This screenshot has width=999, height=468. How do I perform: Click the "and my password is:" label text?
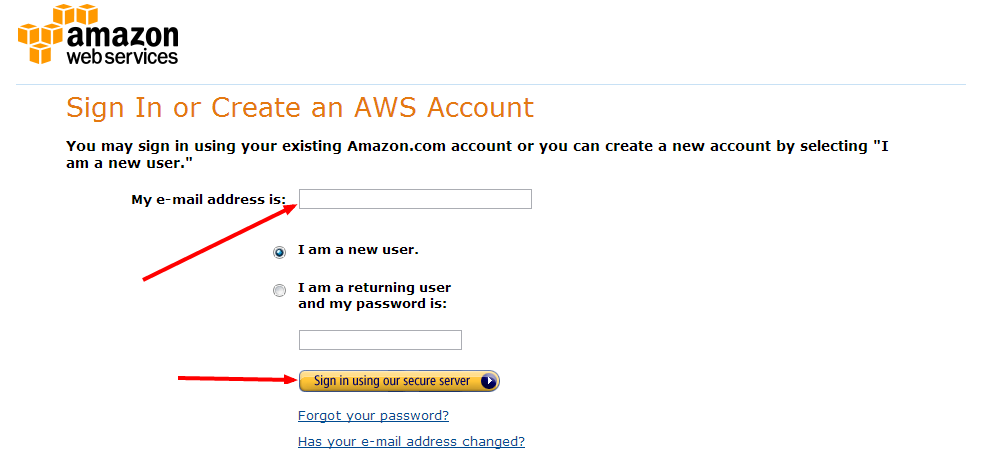coord(373,304)
